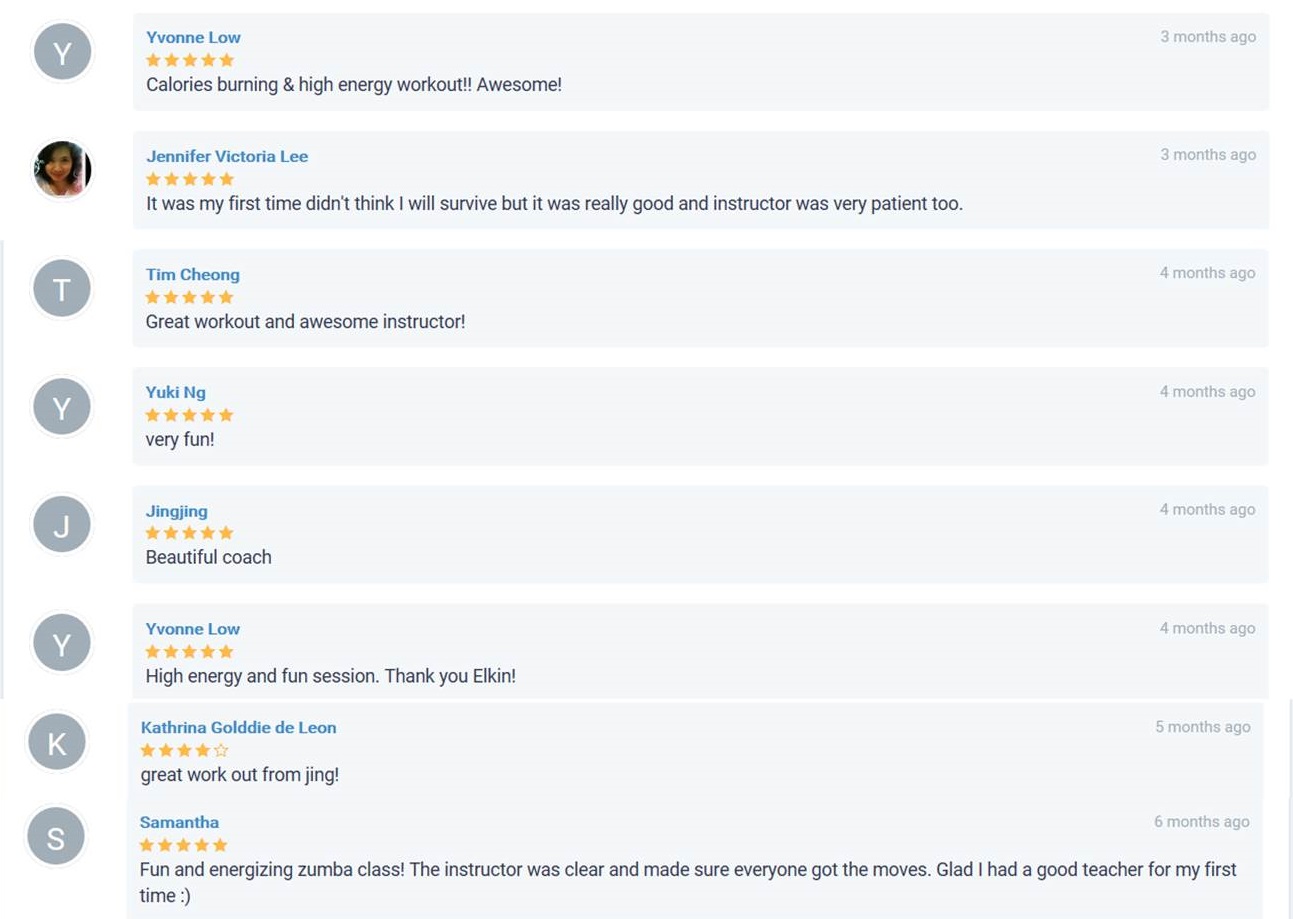Open Tim Cheong reviewer name link
Image resolution: width=1293 pixels, height=919 pixels.
click(x=193, y=274)
